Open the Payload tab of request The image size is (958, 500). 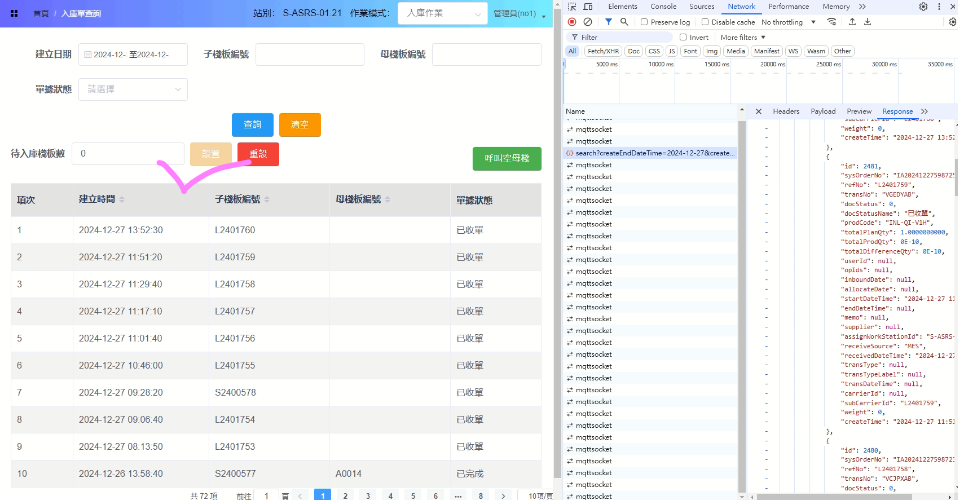coord(823,111)
